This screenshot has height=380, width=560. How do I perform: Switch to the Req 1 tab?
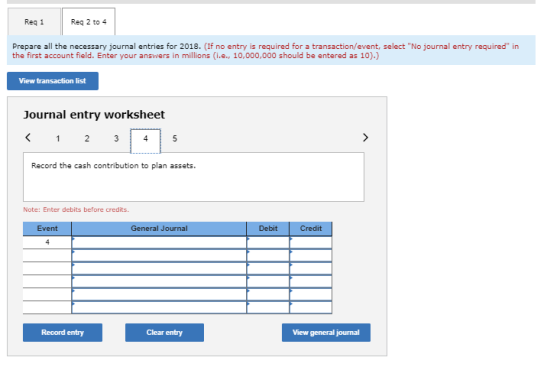point(34,22)
